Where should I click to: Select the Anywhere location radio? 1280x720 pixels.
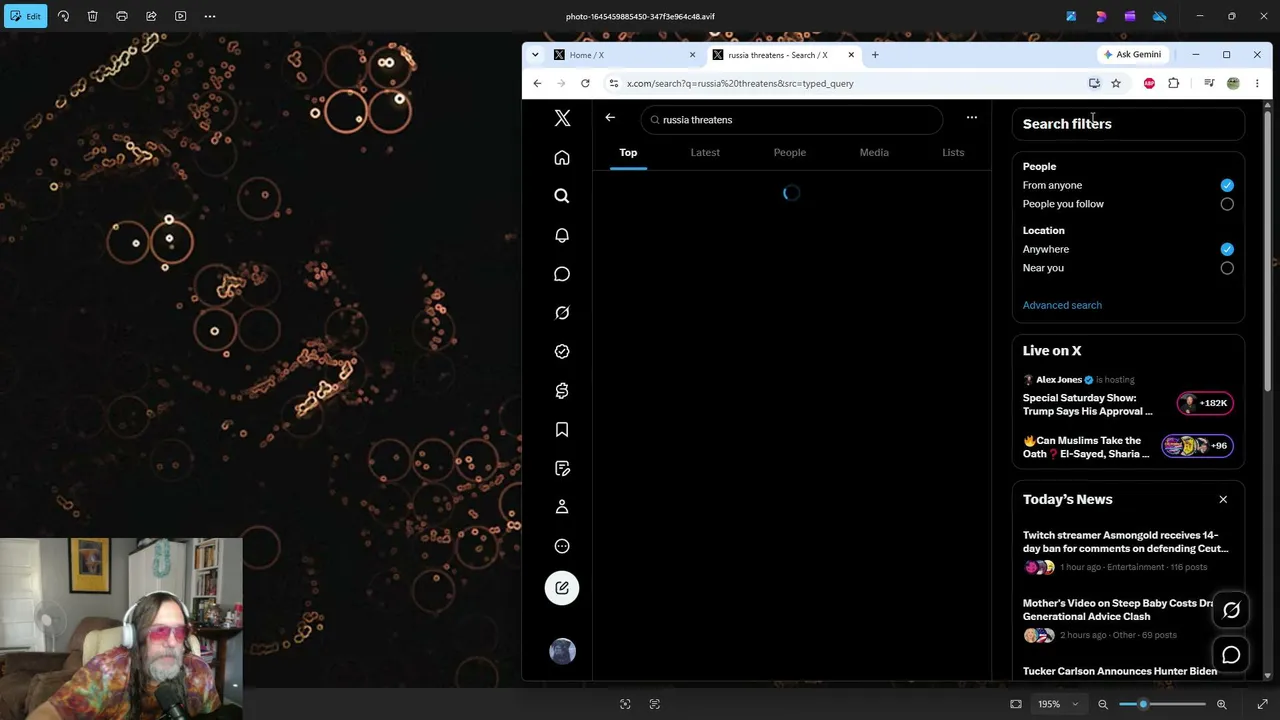click(1227, 249)
